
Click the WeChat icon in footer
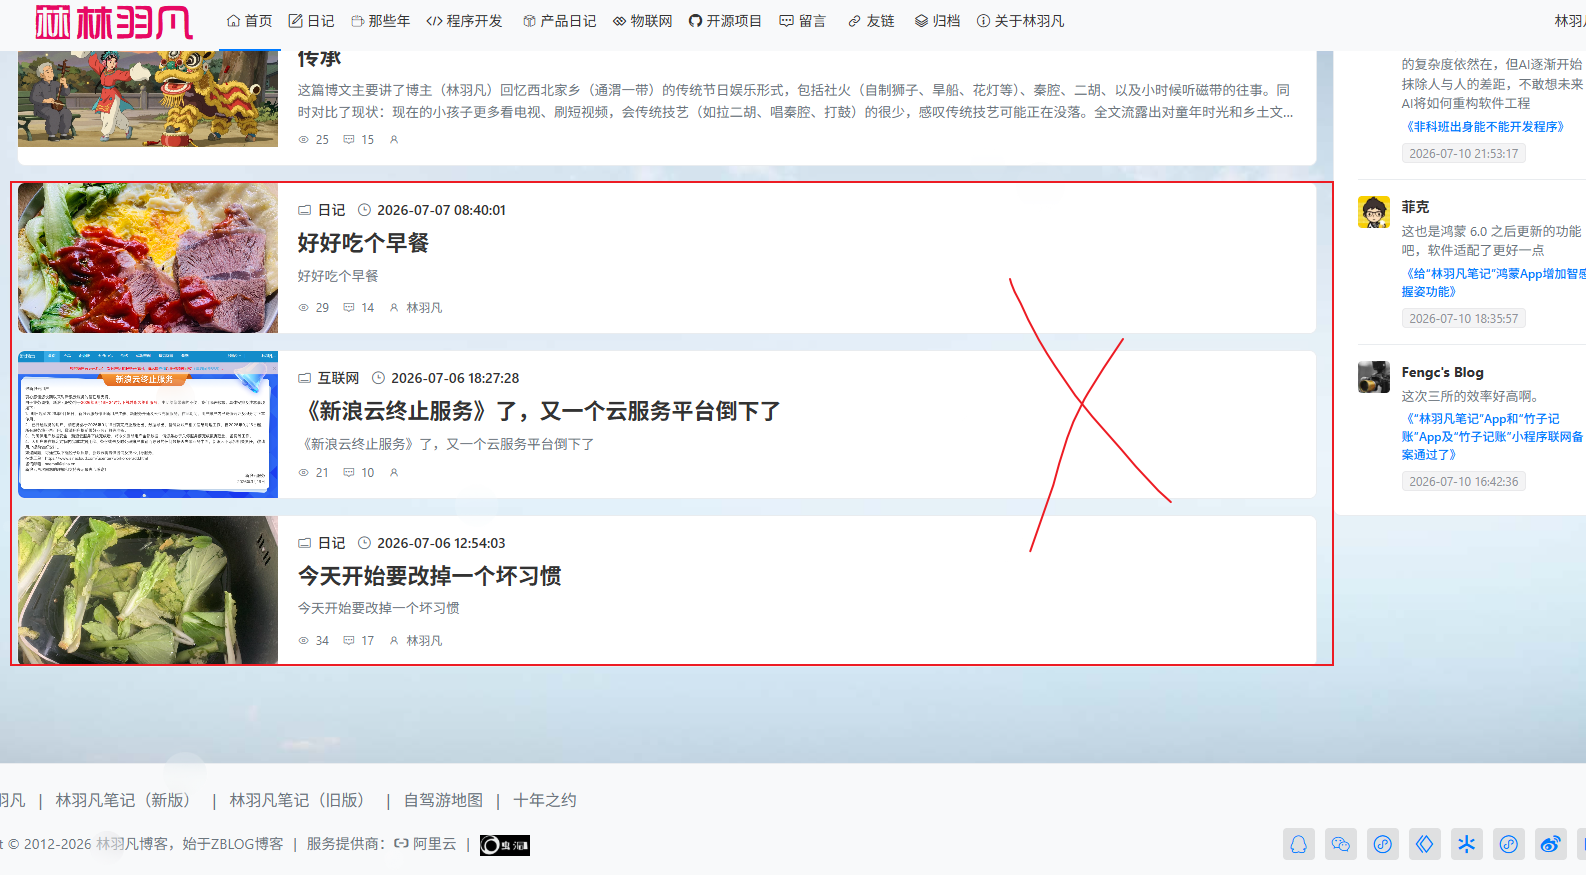1341,844
